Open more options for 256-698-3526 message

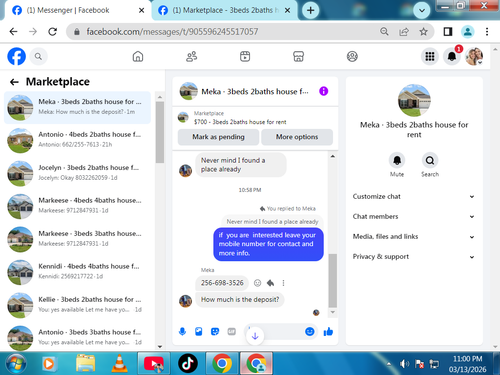tap(283, 283)
